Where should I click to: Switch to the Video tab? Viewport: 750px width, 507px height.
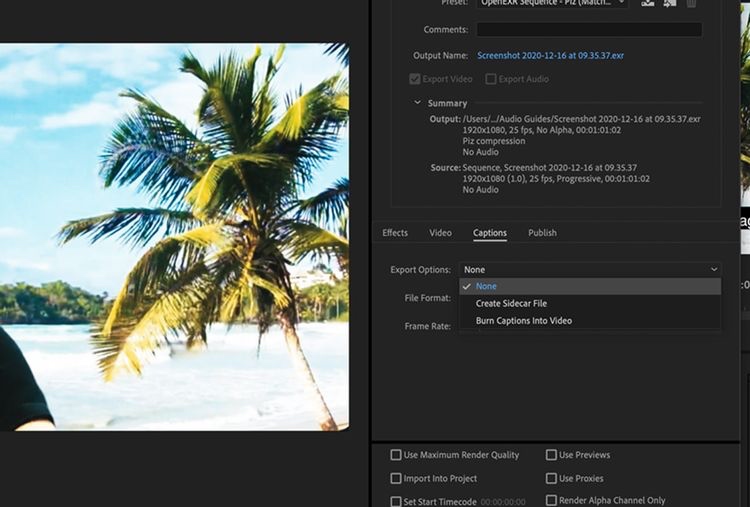pos(440,233)
